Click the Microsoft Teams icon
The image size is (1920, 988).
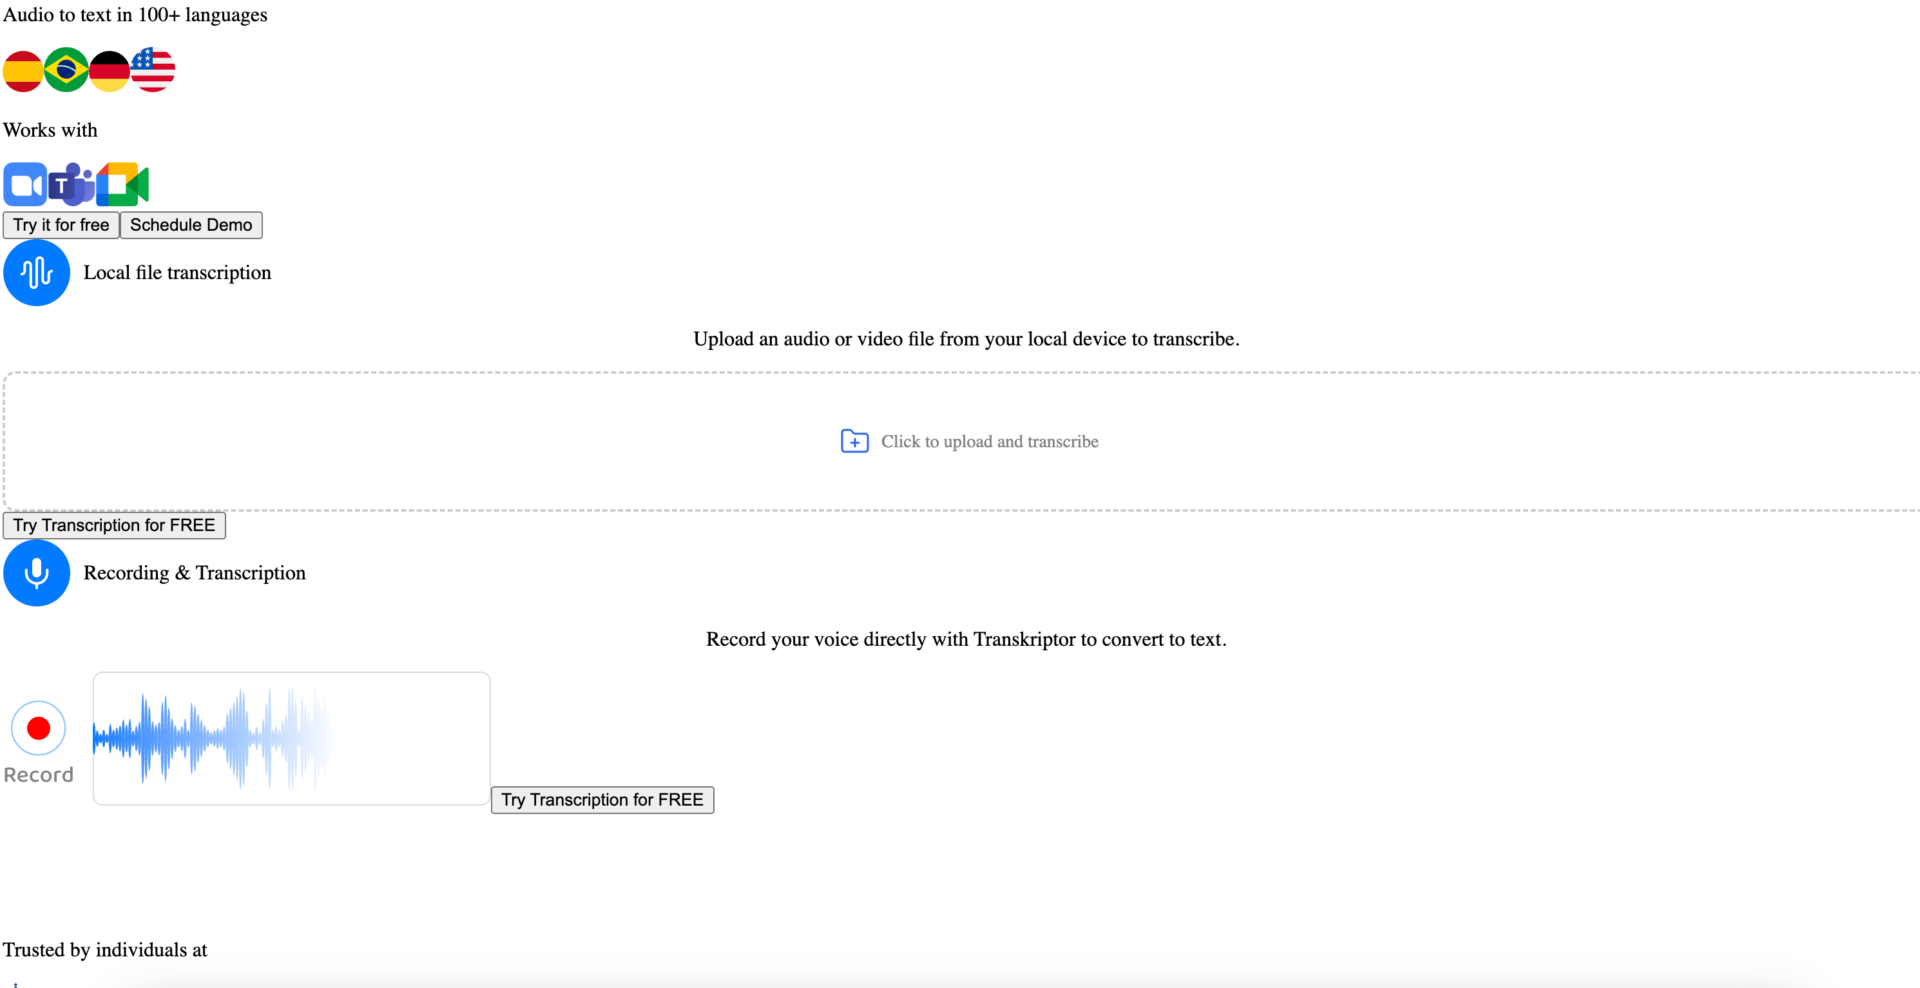coord(71,185)
